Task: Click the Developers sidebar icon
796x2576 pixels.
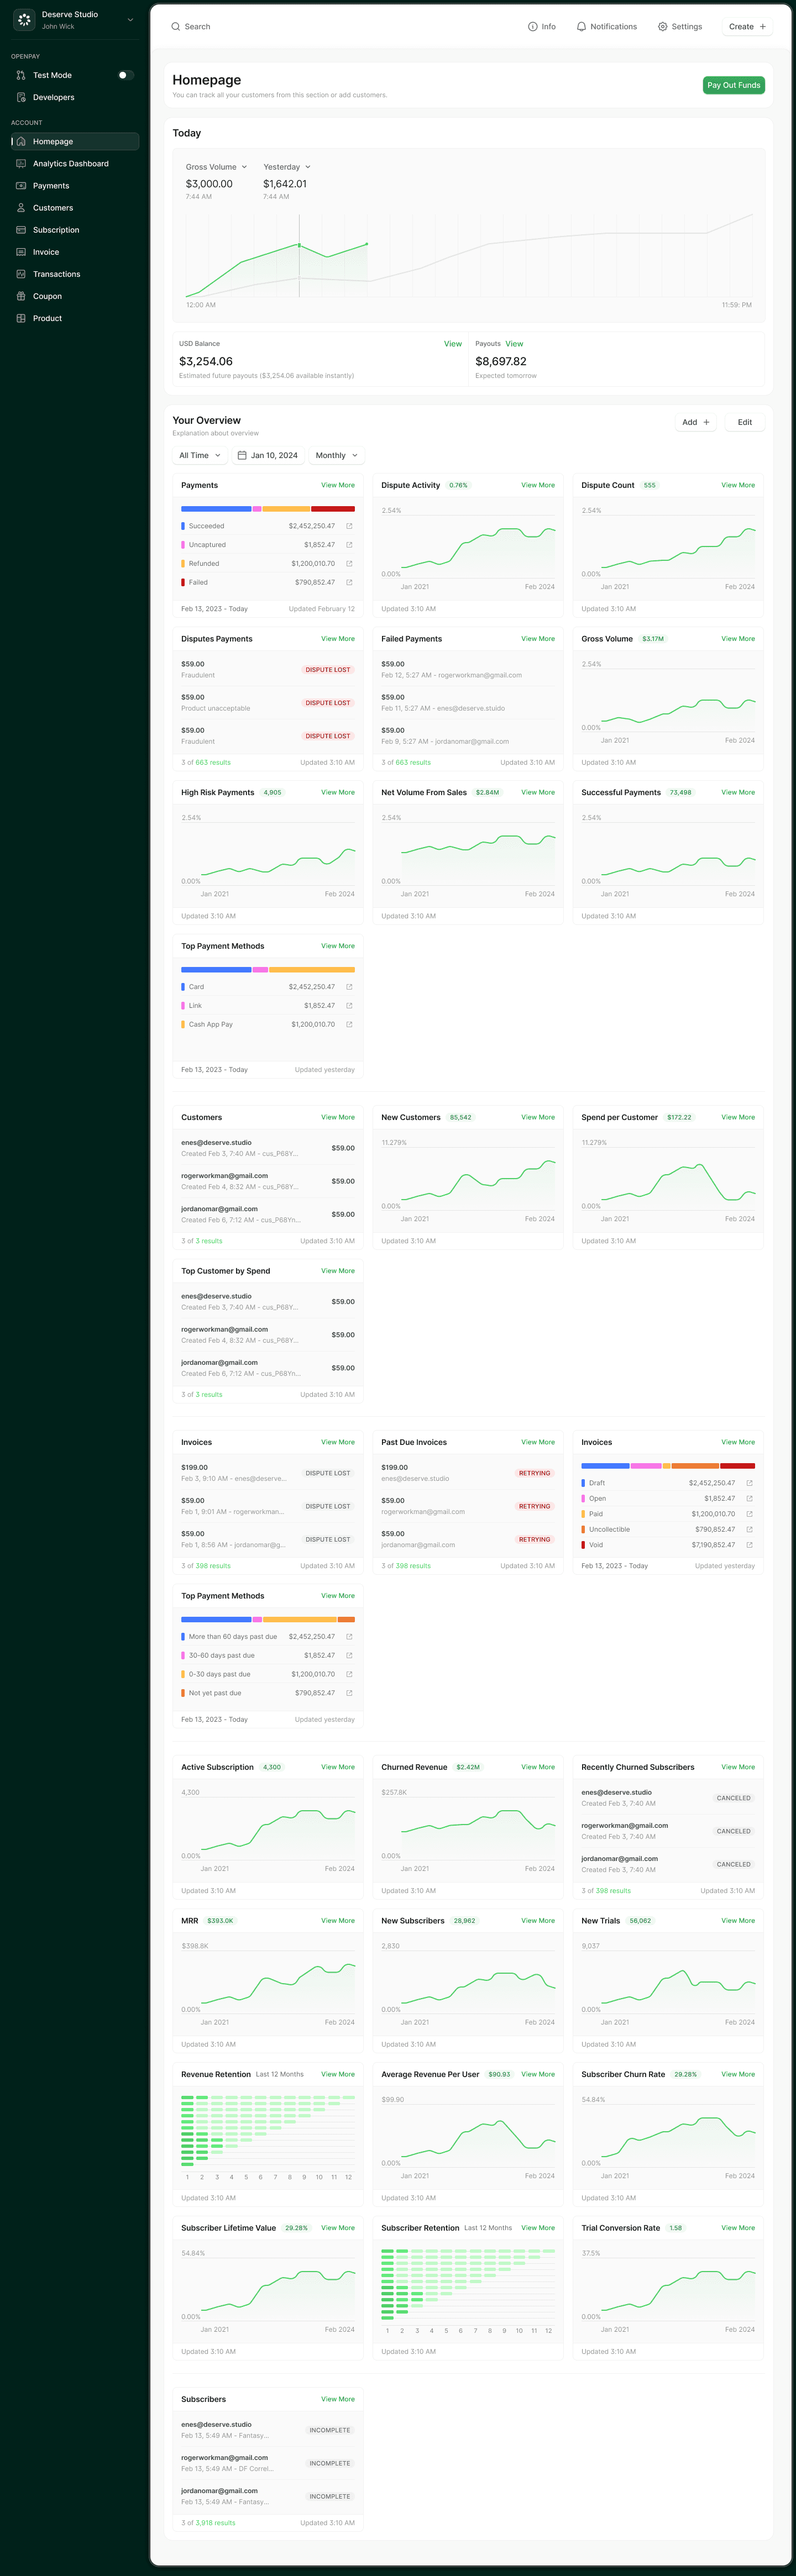Action: pyautogui.click(x=21, y=97)
